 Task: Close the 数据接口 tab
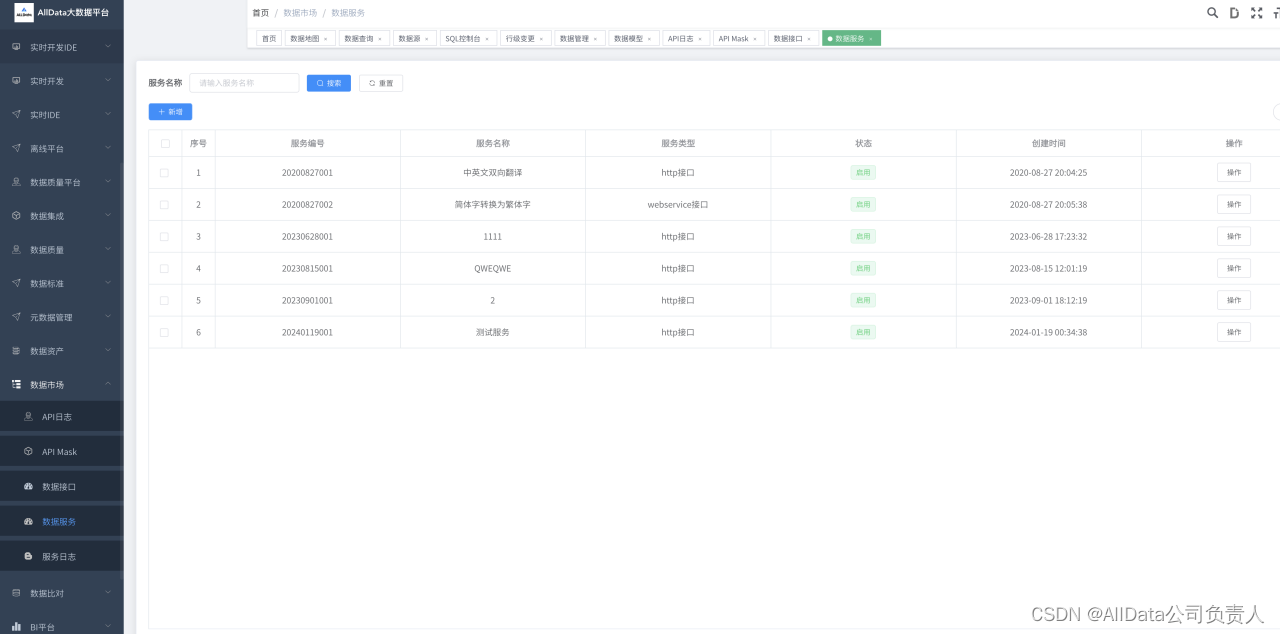coord(809,39)
